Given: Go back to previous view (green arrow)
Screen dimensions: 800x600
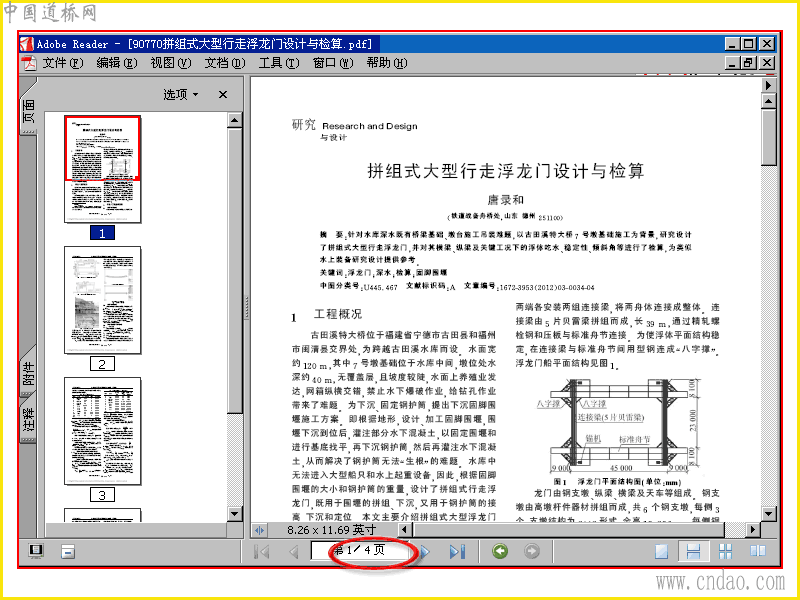Looking at the screenshot, I should 500,551.
